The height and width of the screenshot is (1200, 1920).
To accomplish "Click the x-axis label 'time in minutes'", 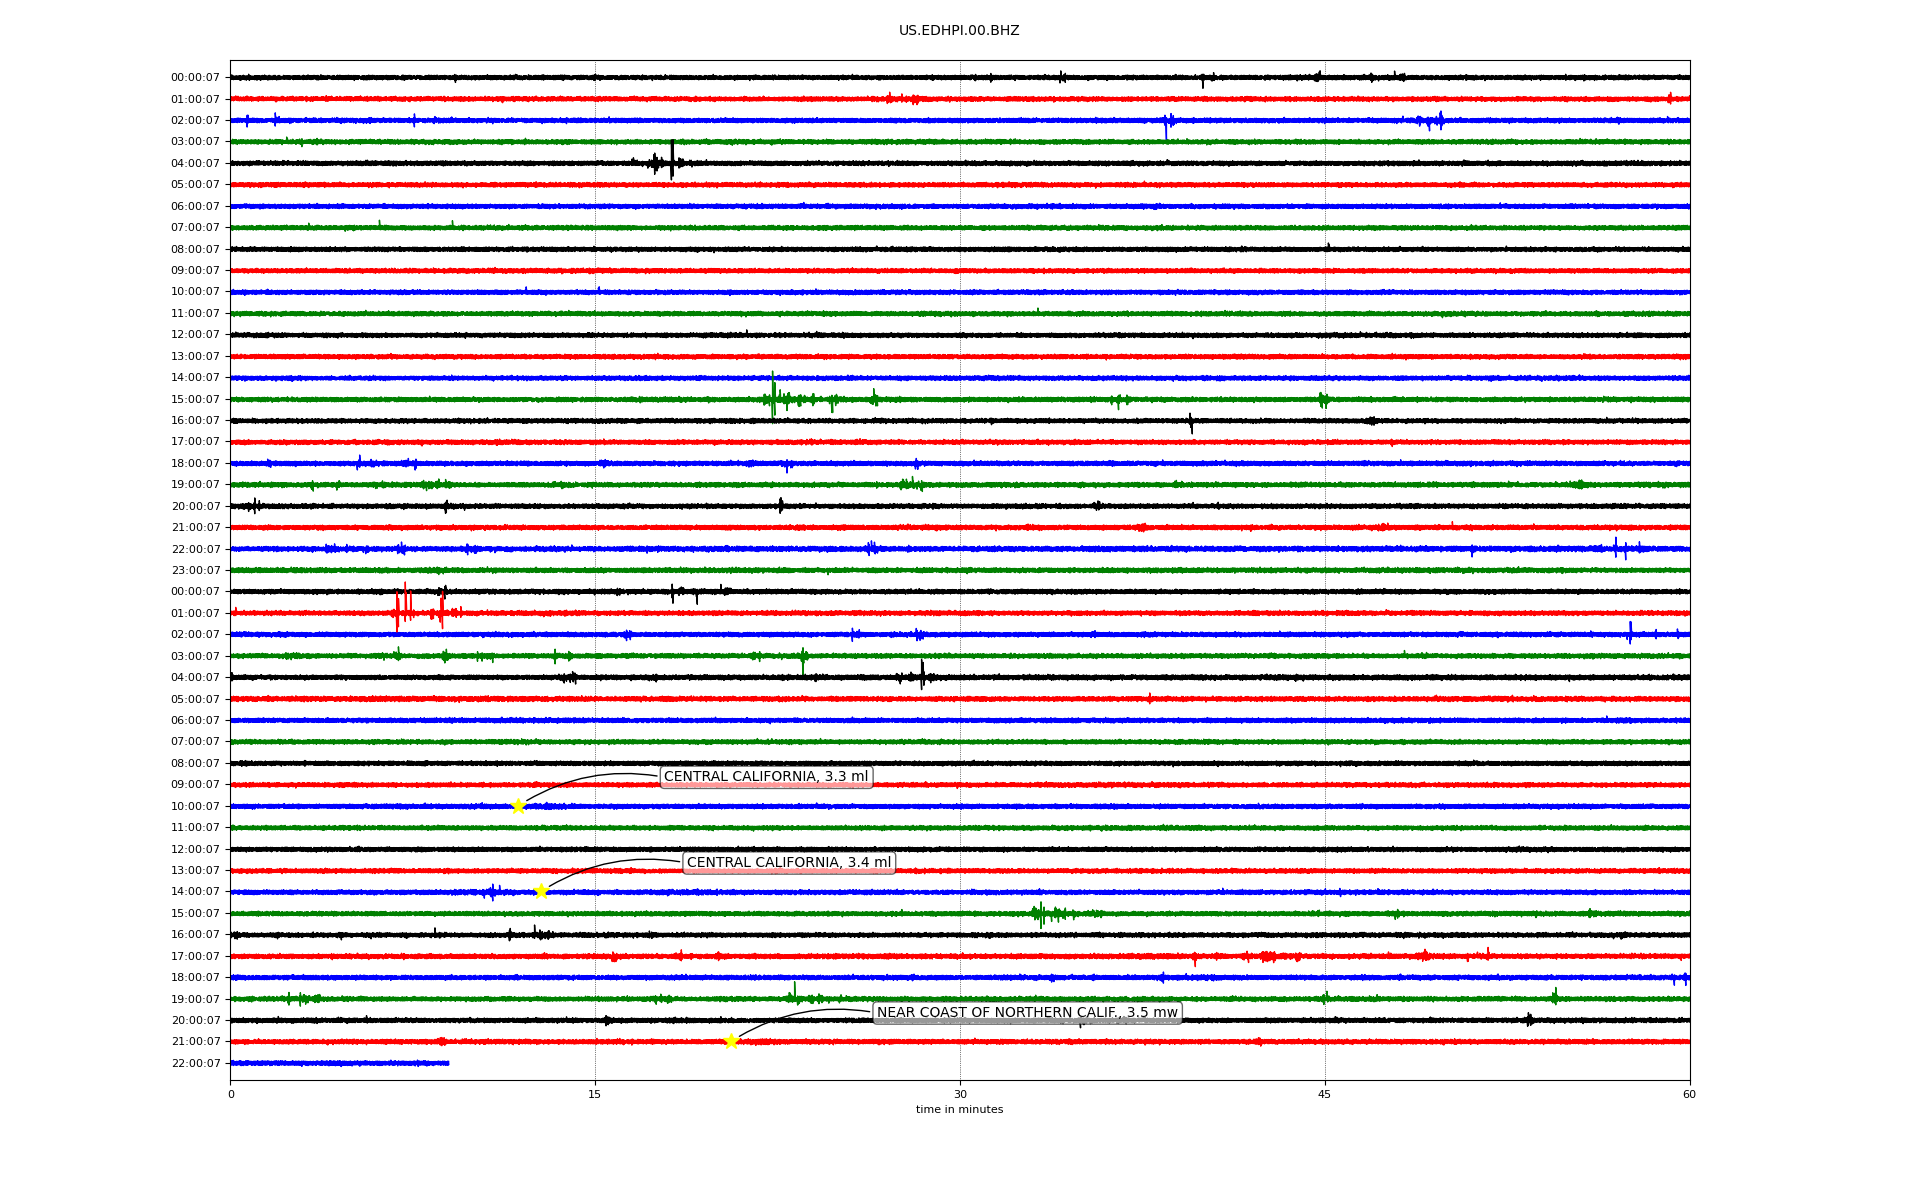I will [x=959, y=1109].
